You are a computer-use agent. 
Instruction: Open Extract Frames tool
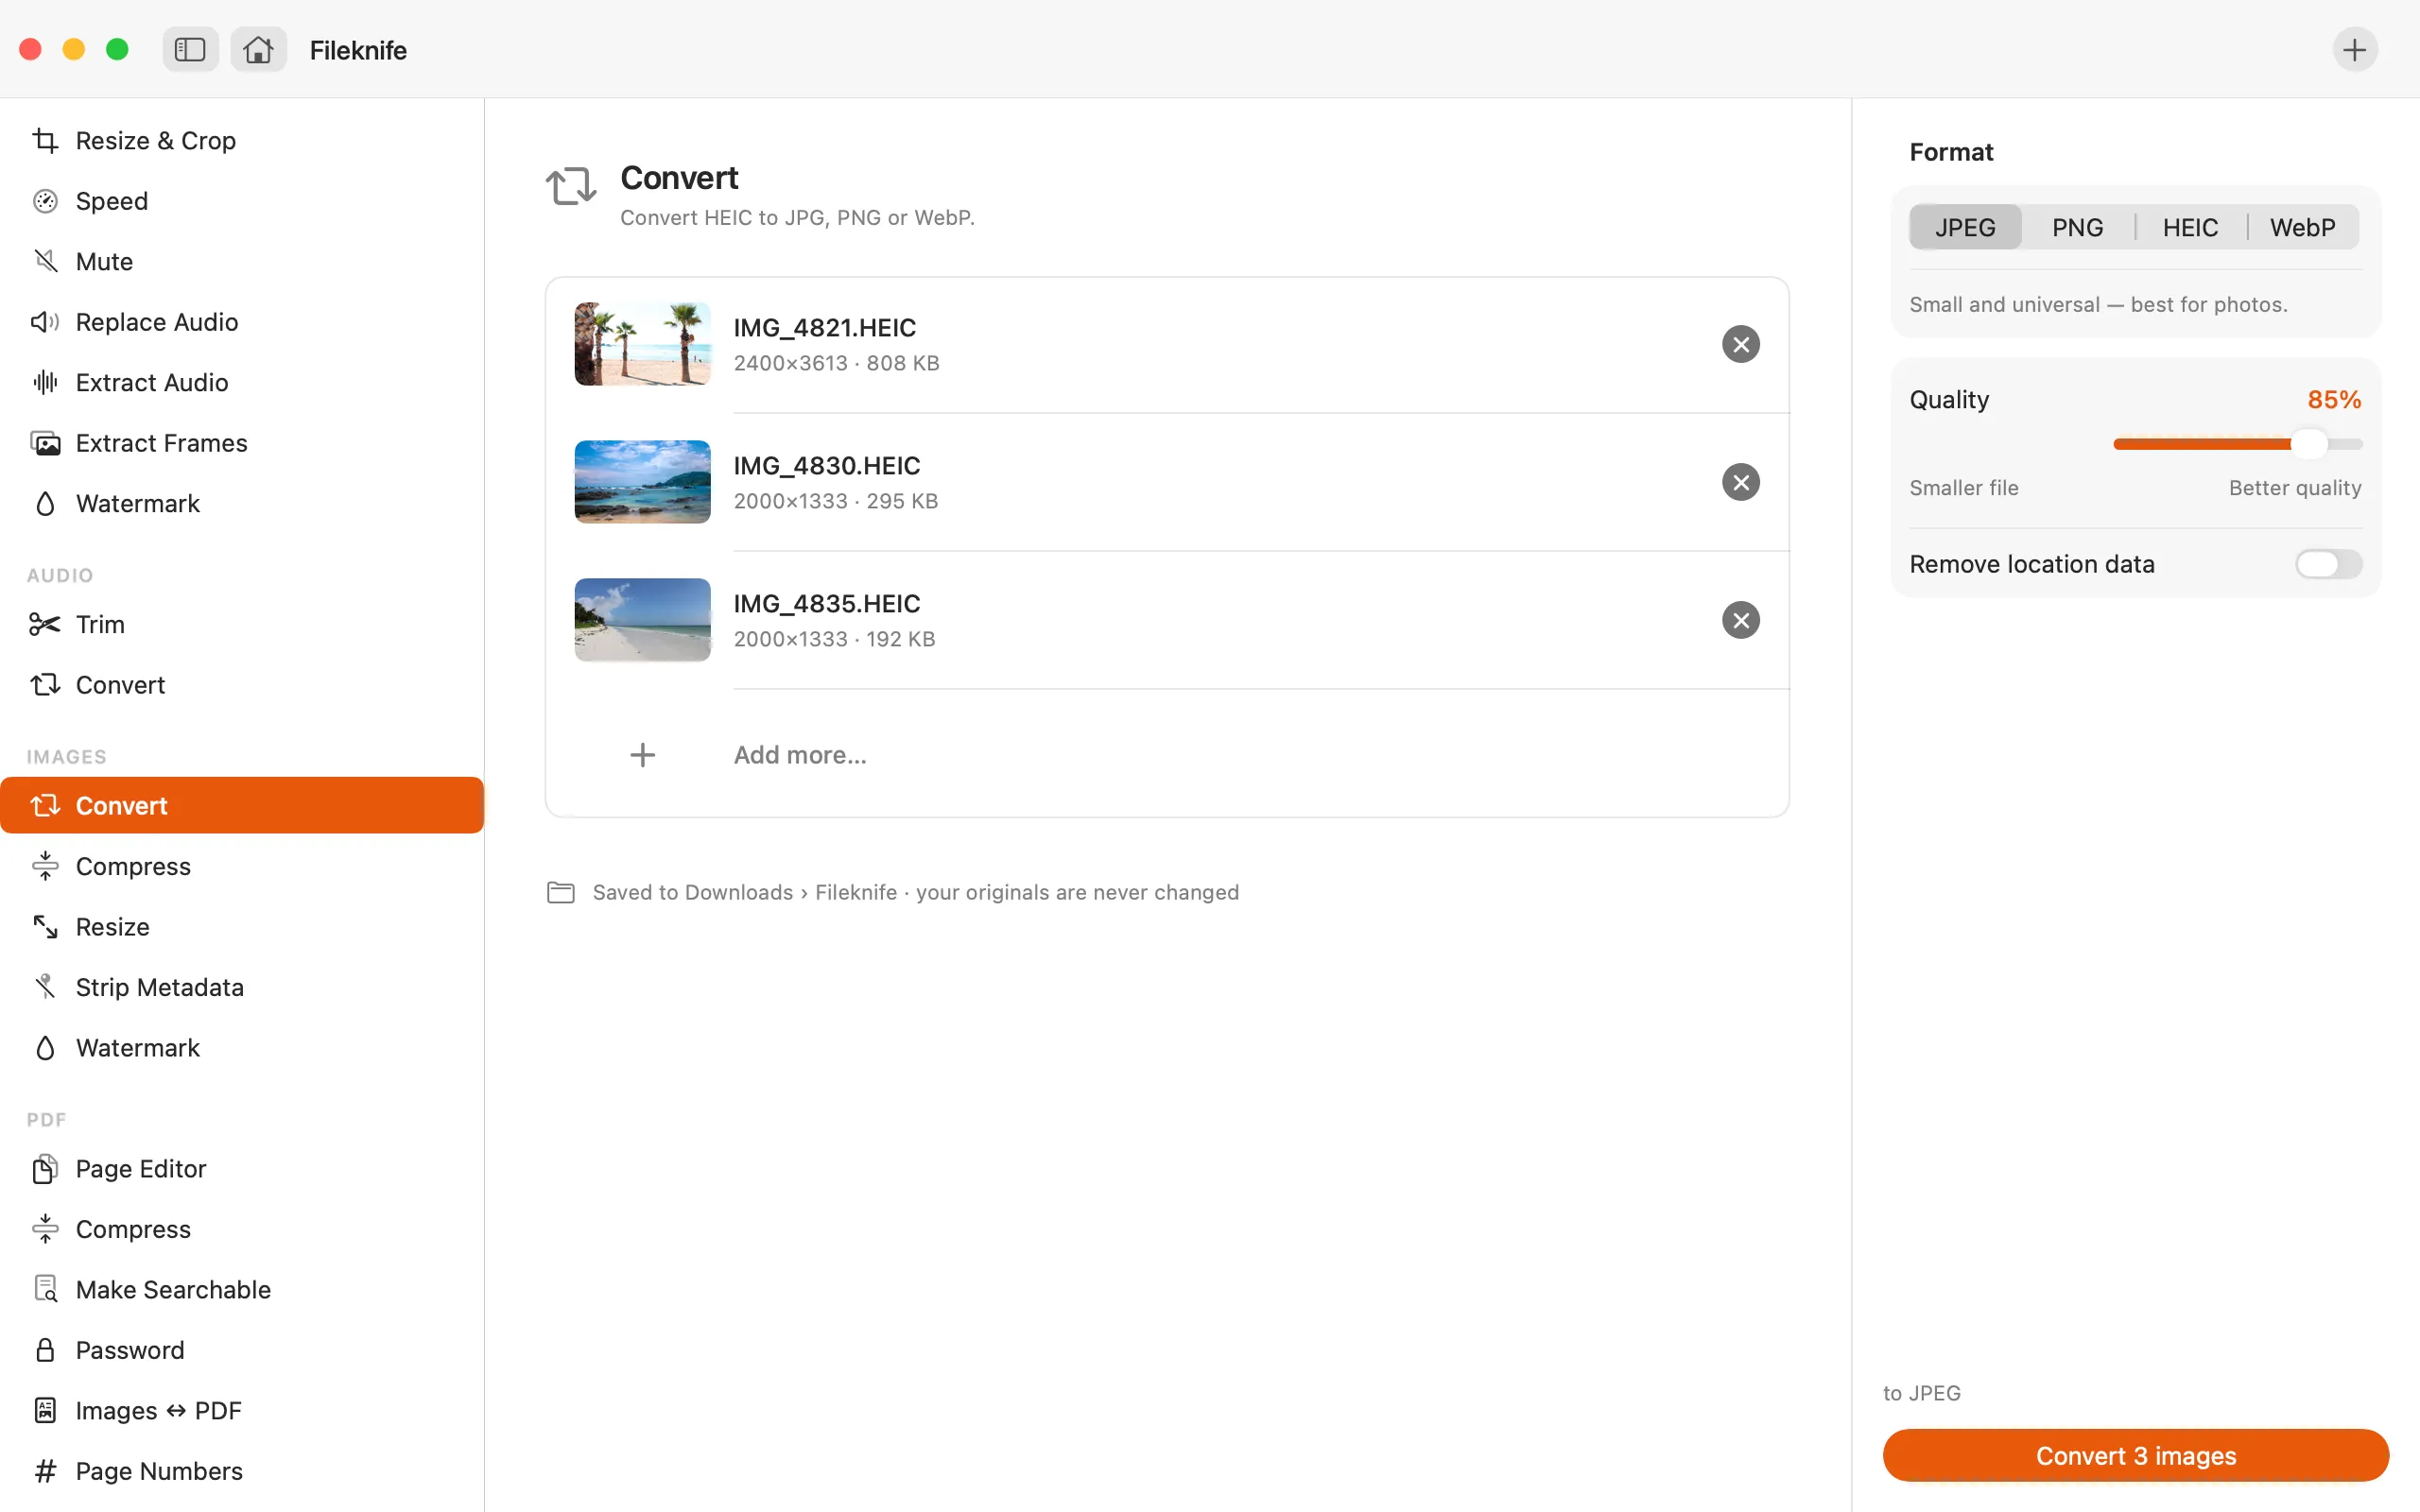click(242, 443)
